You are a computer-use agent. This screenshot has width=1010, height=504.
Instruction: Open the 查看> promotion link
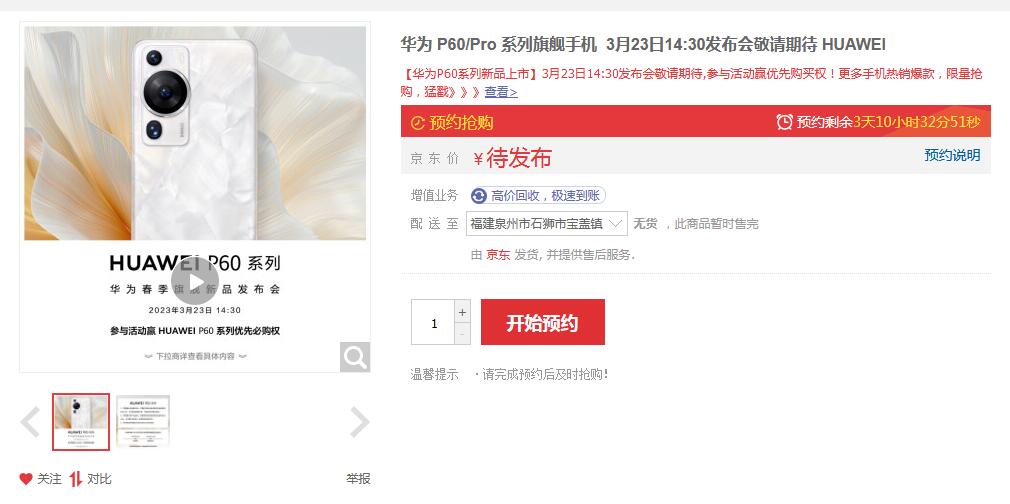pyautogui.click(x=500, y=92)
